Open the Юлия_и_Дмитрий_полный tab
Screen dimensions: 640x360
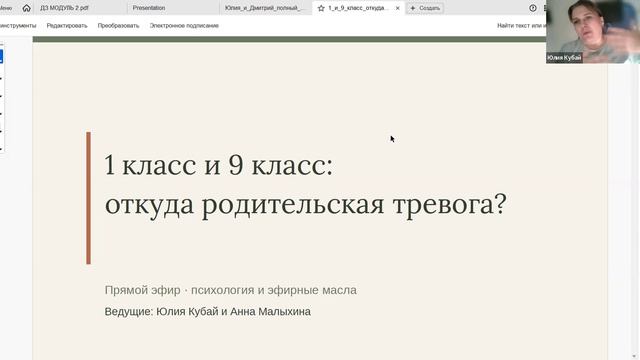click(266, 8)
